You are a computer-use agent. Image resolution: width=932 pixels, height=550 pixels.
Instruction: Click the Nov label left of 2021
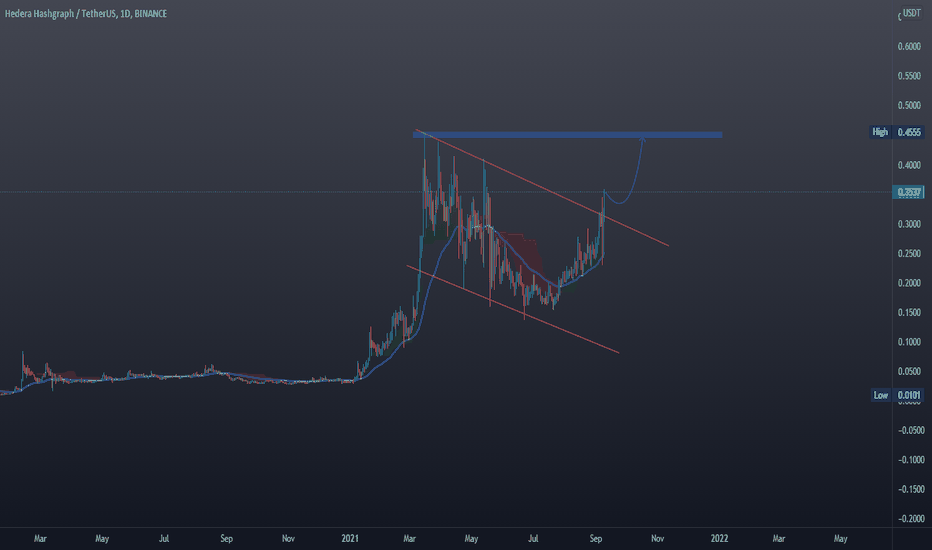pyautogui.click(x=288, y=538)
